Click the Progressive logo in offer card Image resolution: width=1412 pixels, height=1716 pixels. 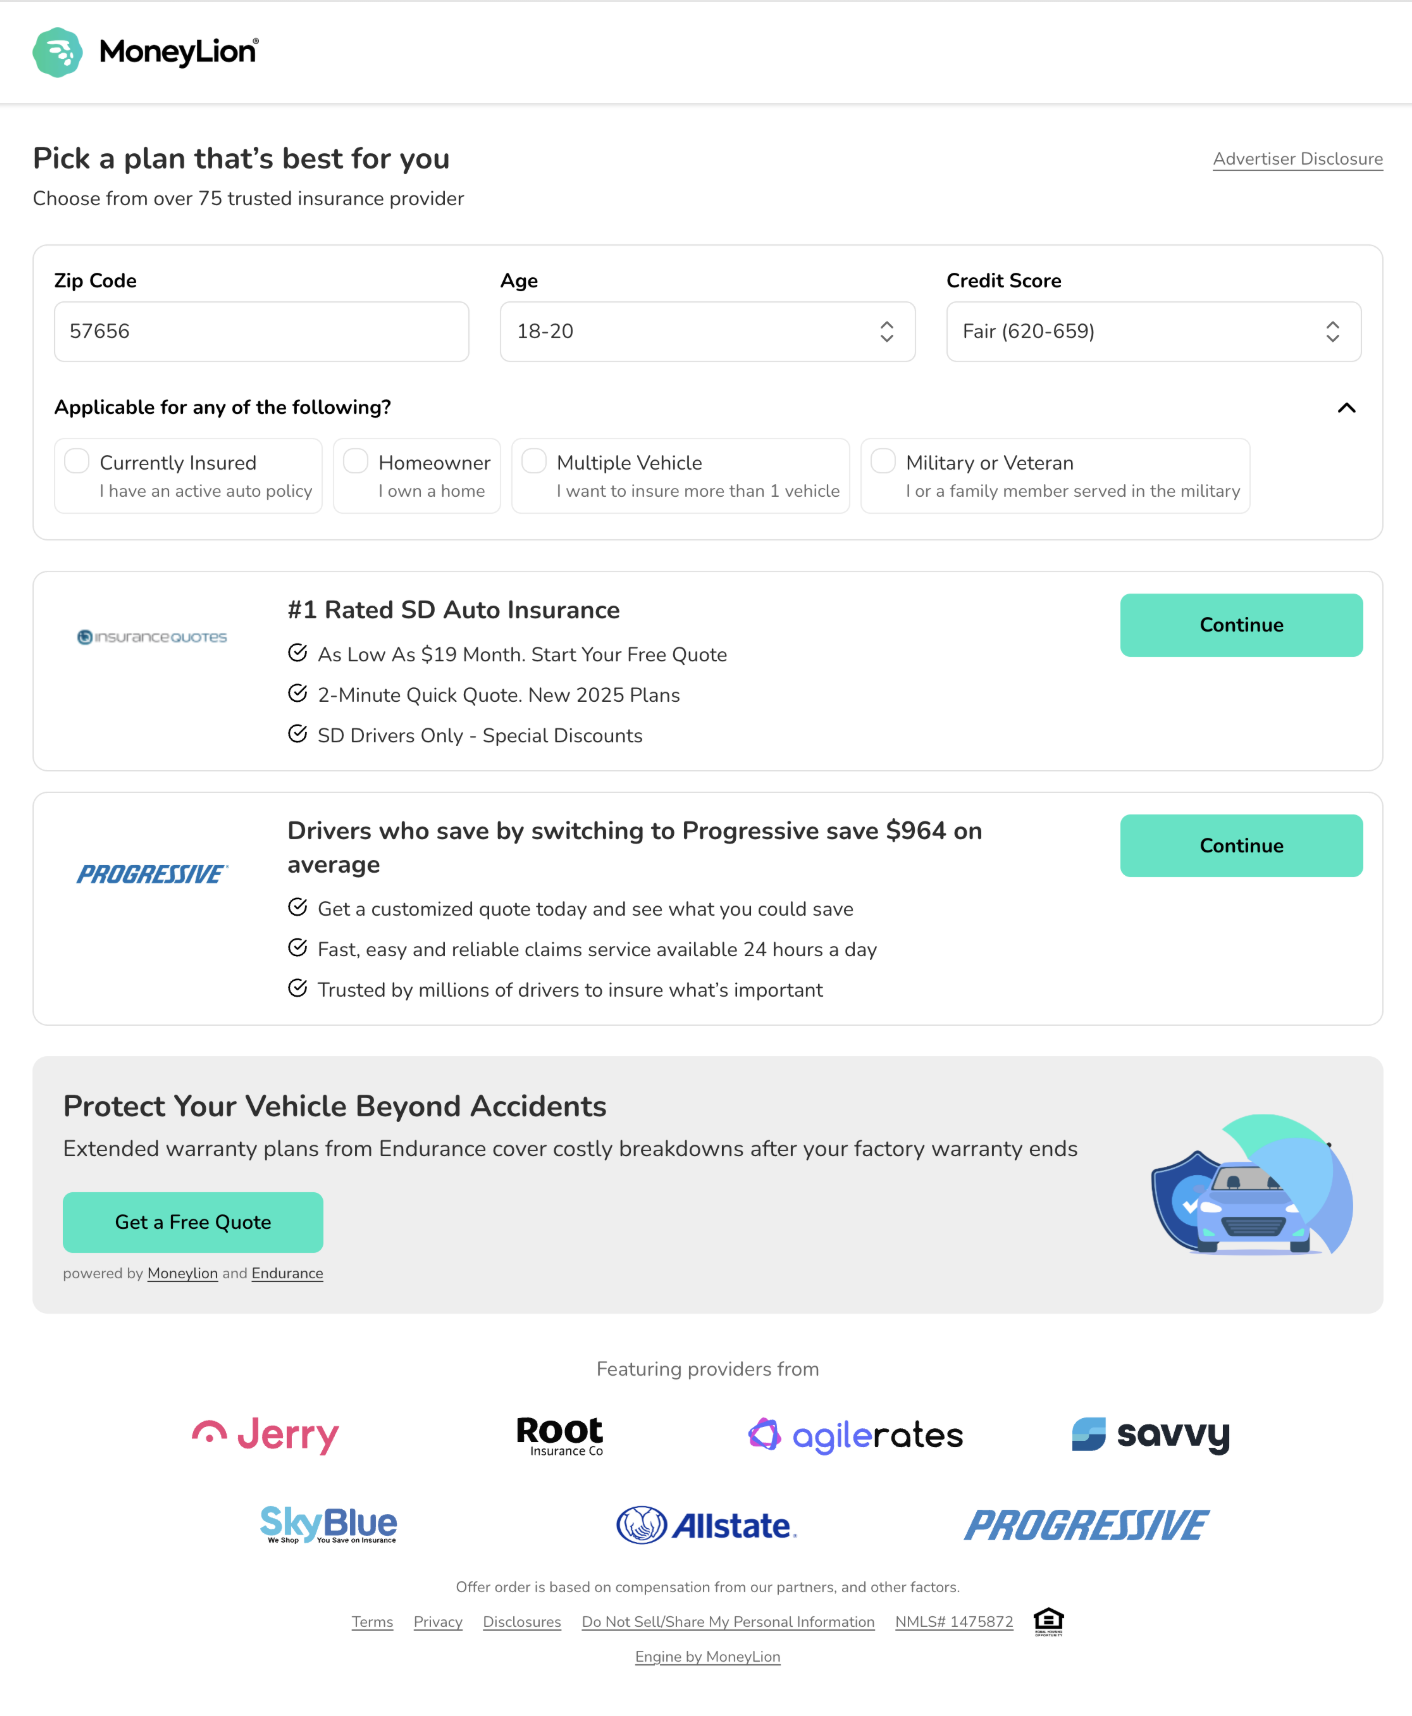click(x=152, y=874)
